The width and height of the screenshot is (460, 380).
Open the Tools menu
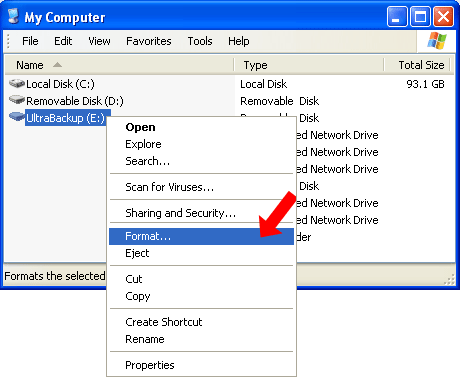click(x=200, y=41)
